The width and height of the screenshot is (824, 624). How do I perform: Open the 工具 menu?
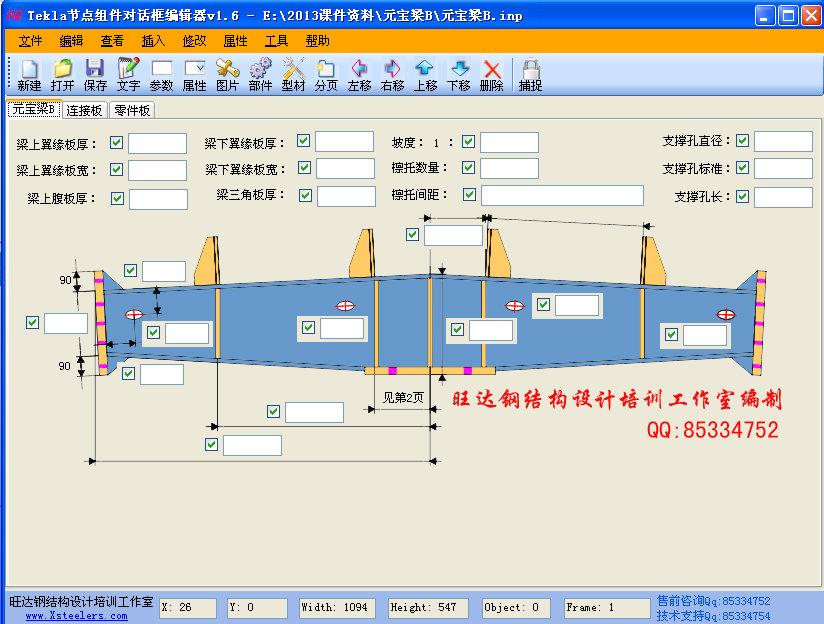click(x=276, y=41)
